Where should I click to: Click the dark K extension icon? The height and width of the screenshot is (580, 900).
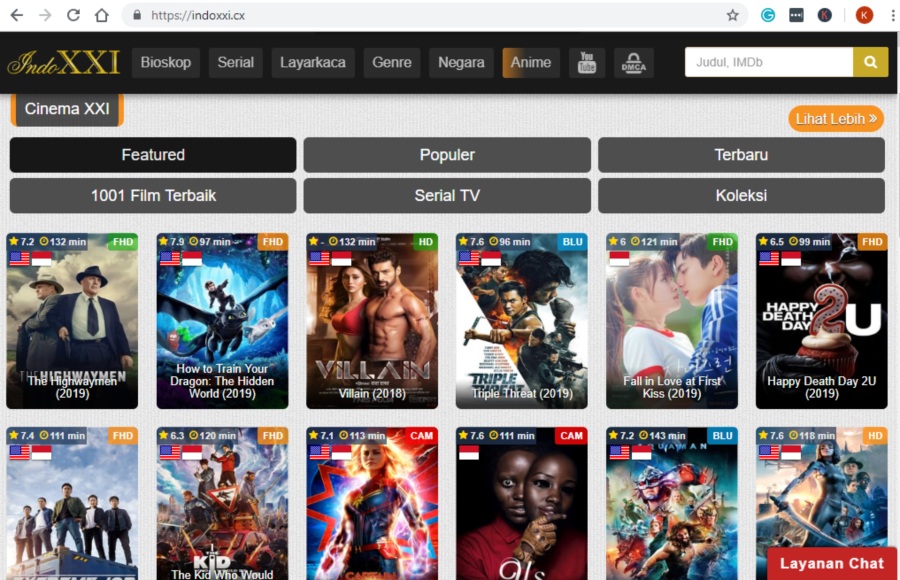(x=824, y=16)
